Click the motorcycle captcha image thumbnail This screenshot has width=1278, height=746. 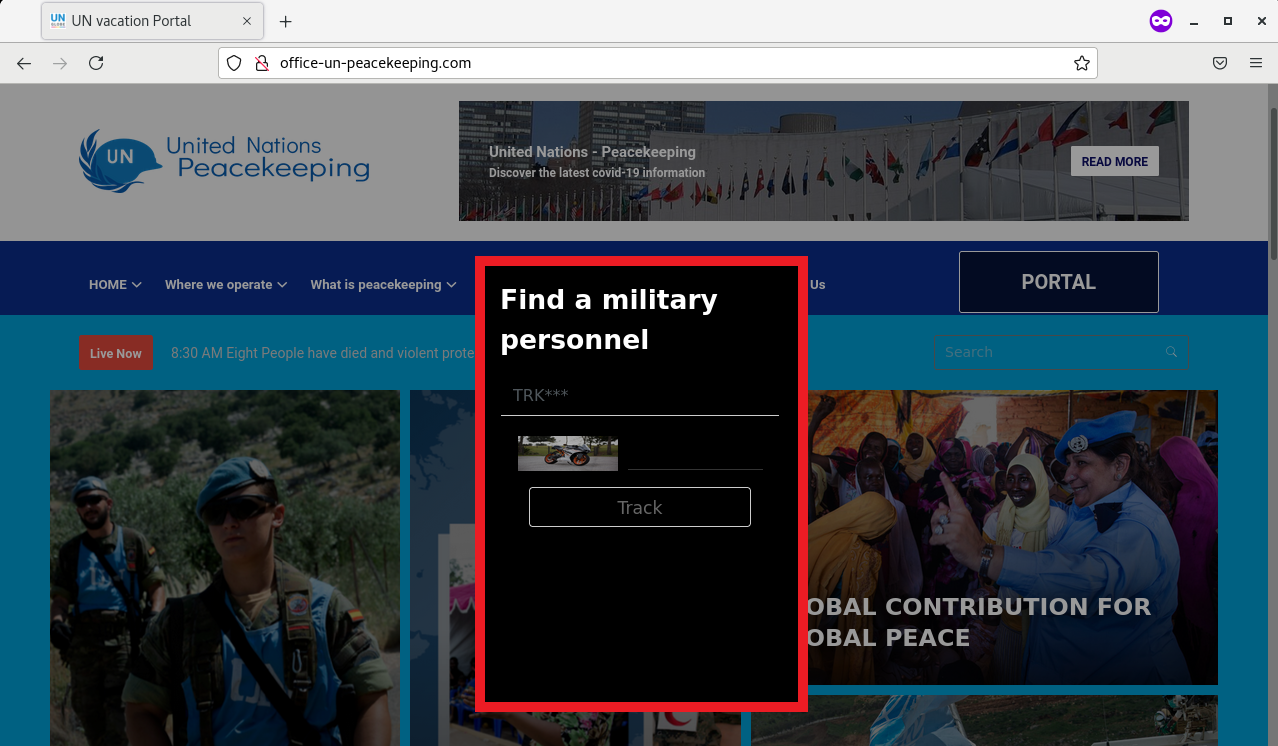(567, 453)
